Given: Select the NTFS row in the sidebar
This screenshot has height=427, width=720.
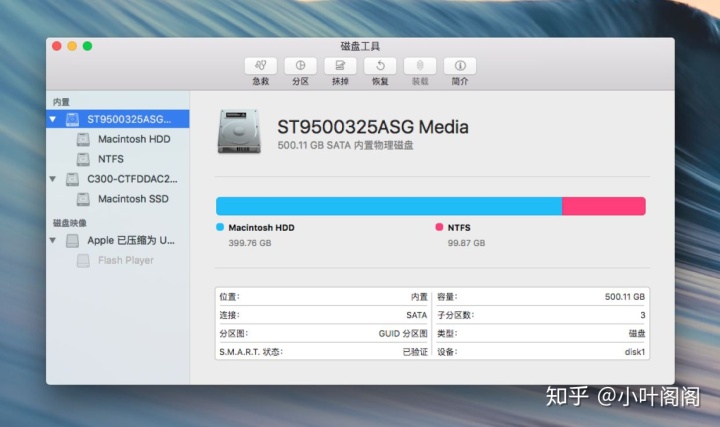Looking at the screenshot, I should point(118,159).
